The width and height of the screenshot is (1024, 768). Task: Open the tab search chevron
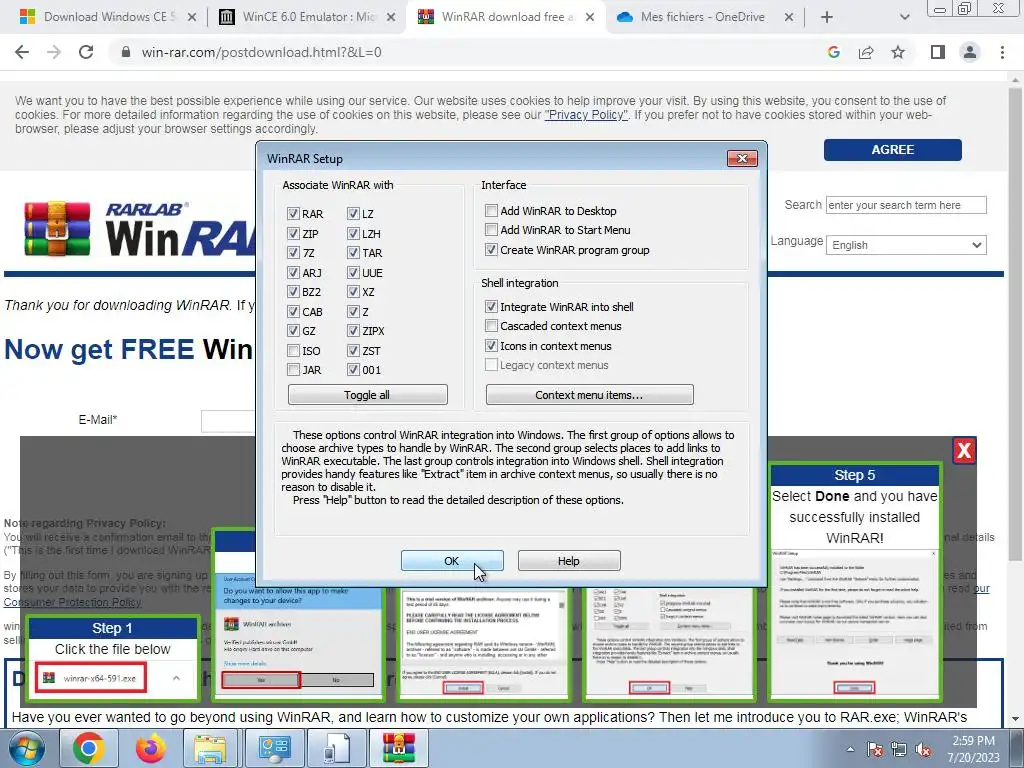[x=904, y=17]
